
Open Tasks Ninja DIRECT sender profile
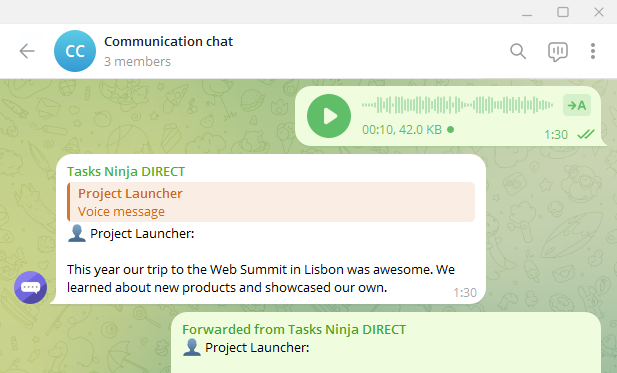(126, 172)
